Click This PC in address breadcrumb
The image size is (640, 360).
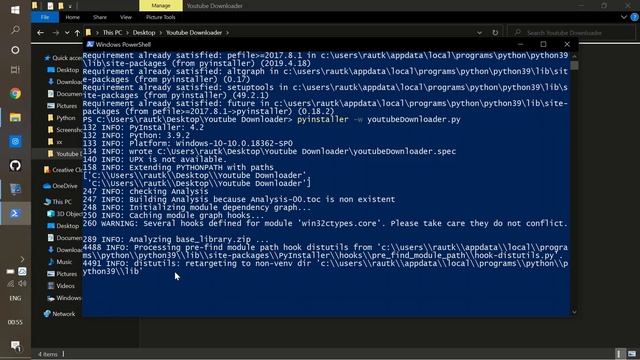tap(112, 33)
